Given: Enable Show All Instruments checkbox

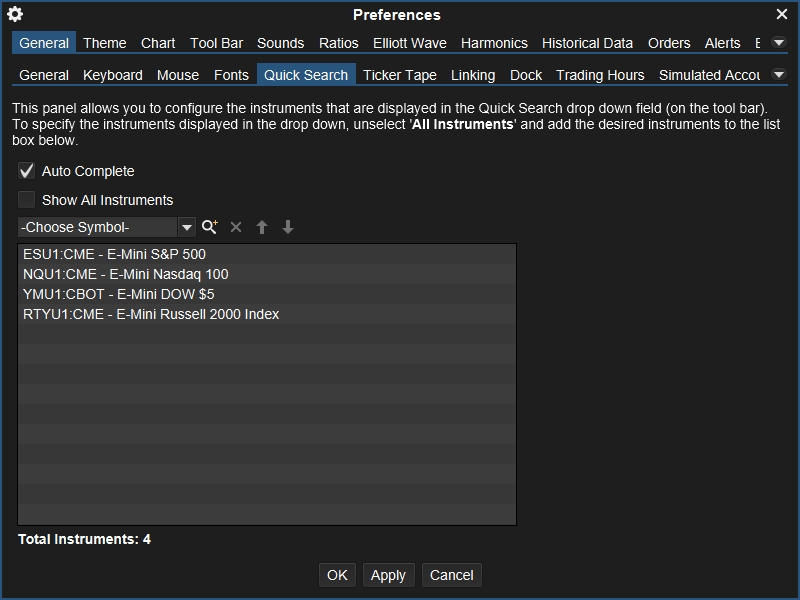Looking at the screenshot, I should pos(27,200).
